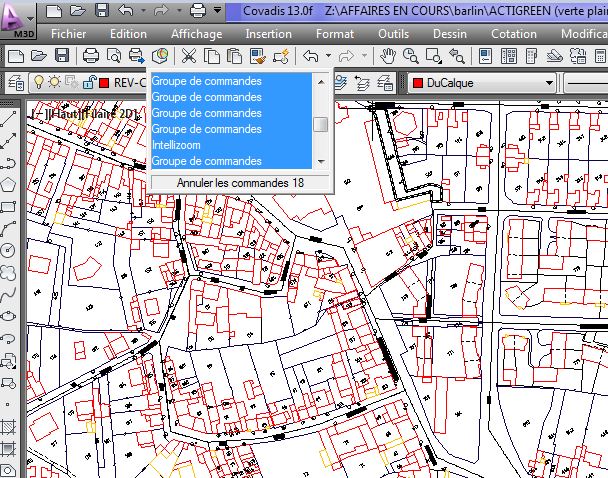
Task: Click the undo list scrollbar down arrow
Action: [x=321, y=161]
